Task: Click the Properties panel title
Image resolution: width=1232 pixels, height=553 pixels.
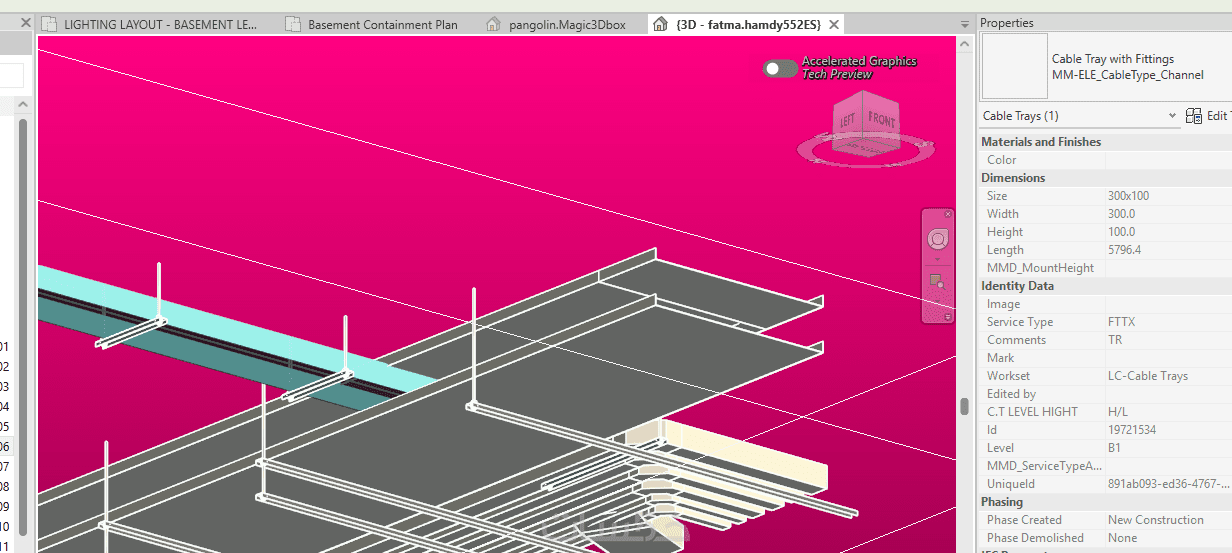Action: coord(1007,23)
